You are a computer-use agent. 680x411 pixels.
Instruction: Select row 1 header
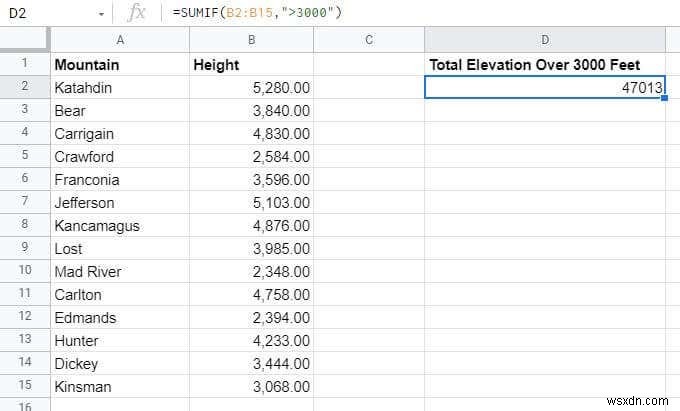point(25,64)
